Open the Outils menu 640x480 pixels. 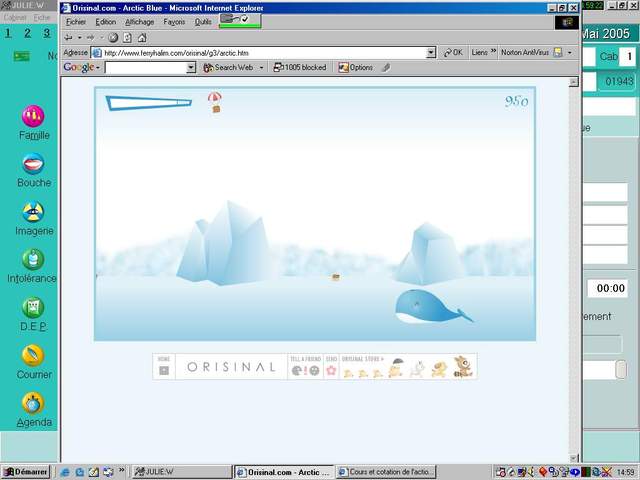[203, 22]
